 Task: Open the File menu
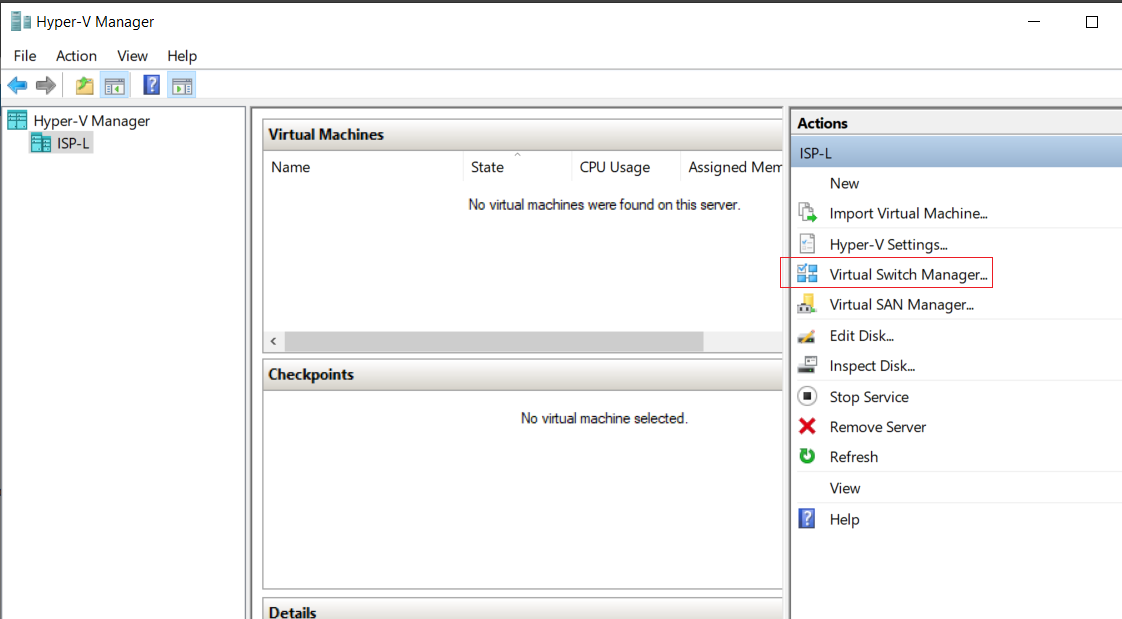click(25, 56)
